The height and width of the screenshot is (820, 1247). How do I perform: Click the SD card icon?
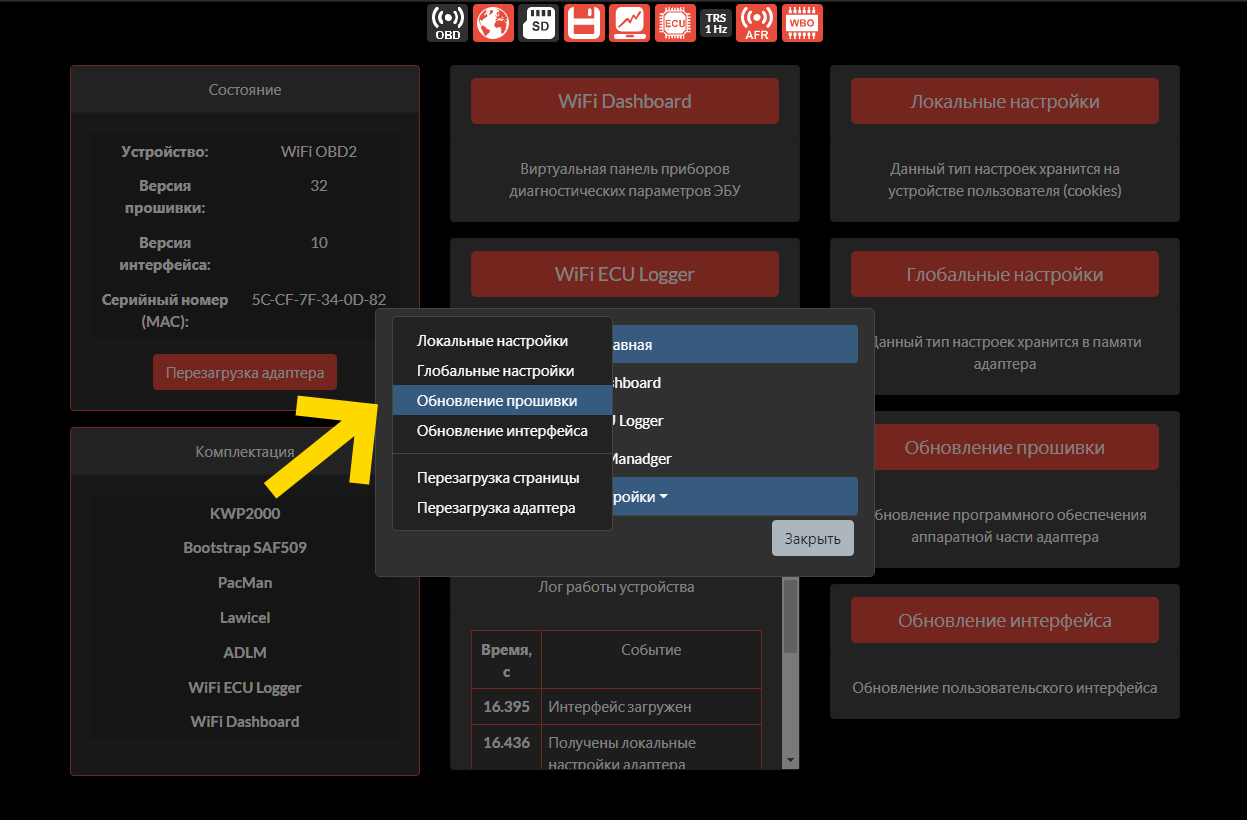click(x=539, y=22)
